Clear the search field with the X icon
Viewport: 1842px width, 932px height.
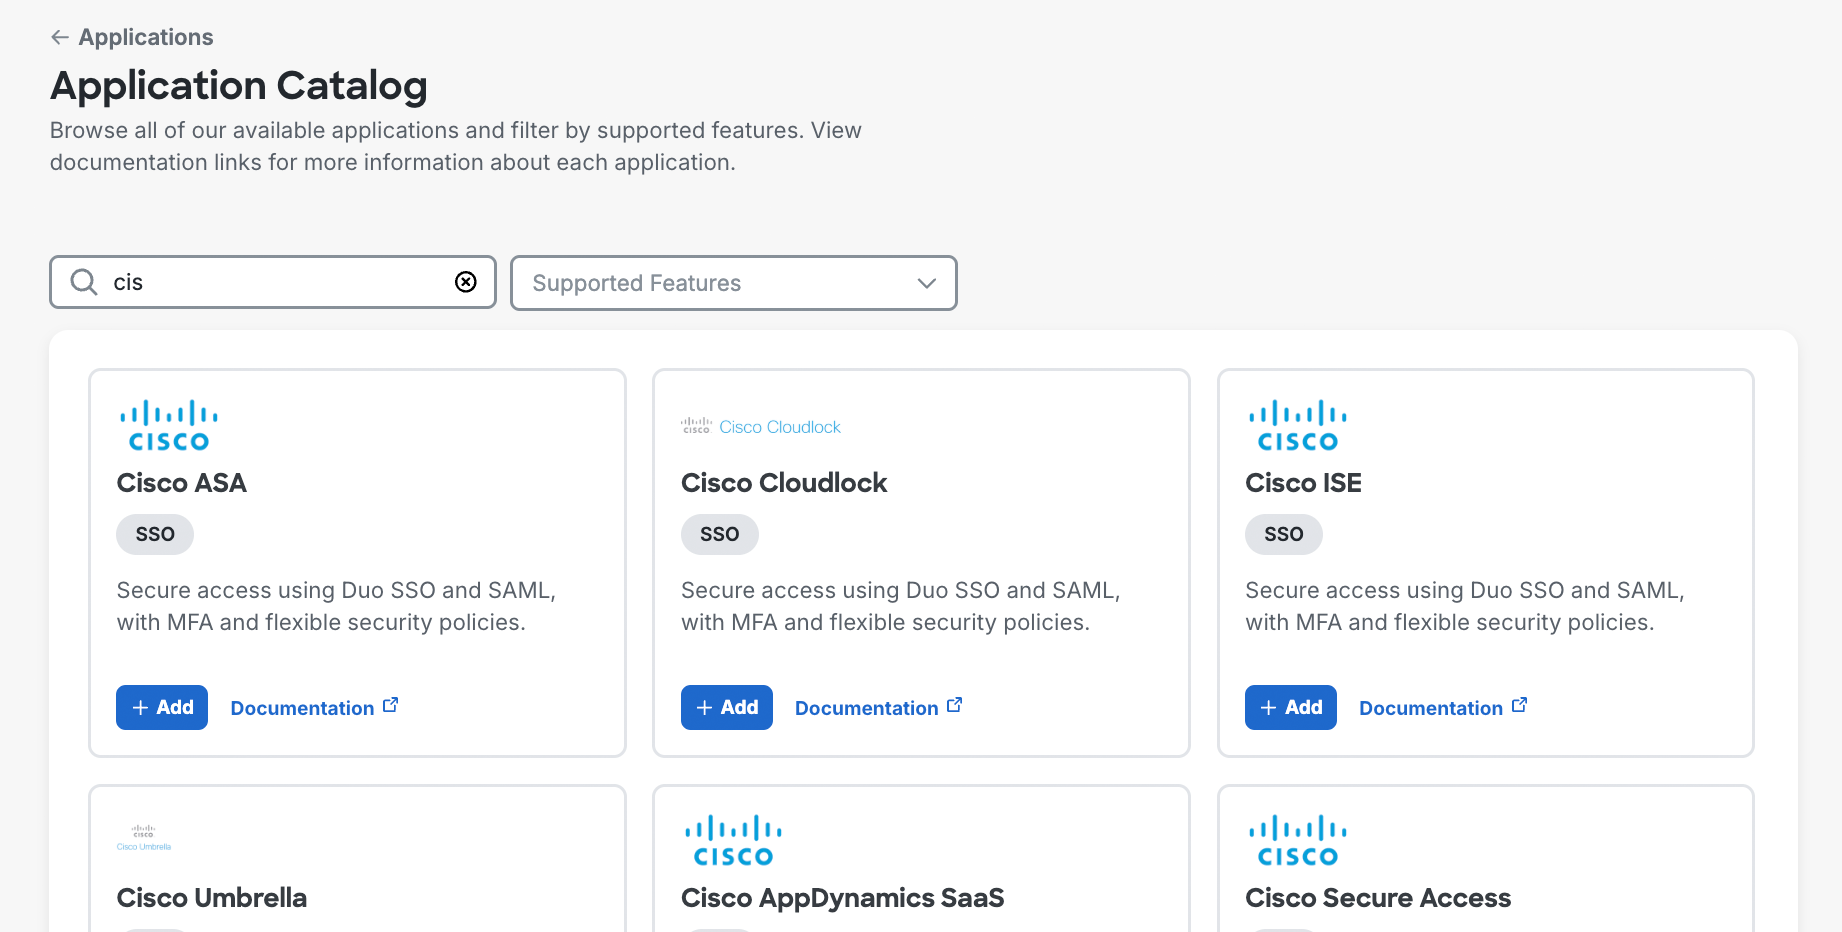(466, 282)
